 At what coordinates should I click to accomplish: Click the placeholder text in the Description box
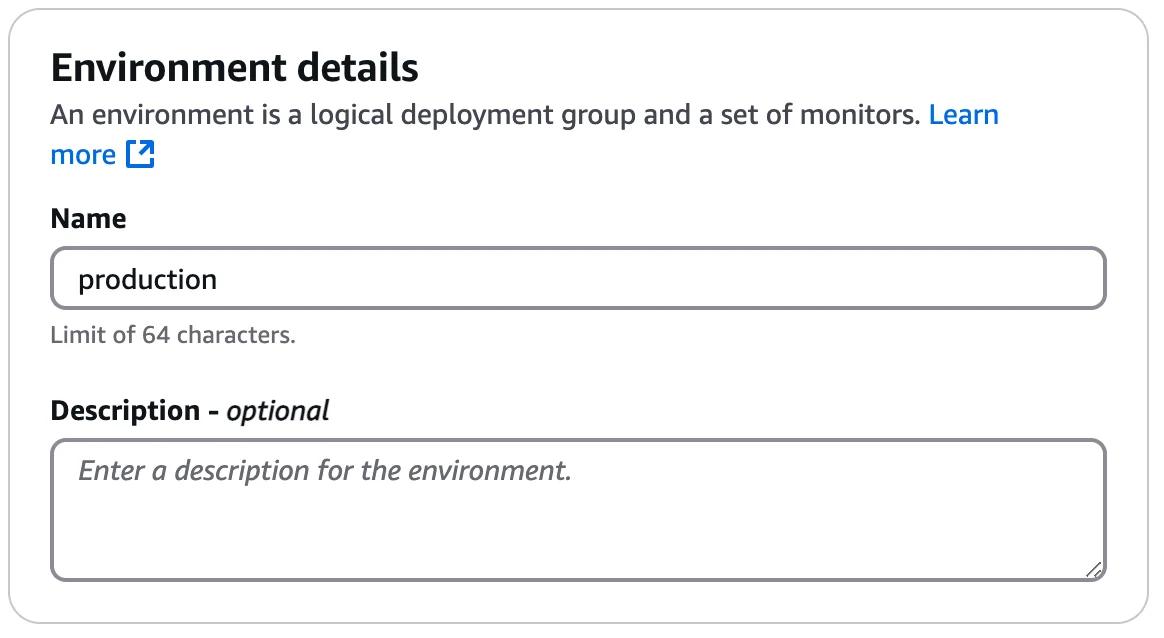click(320, 468)
